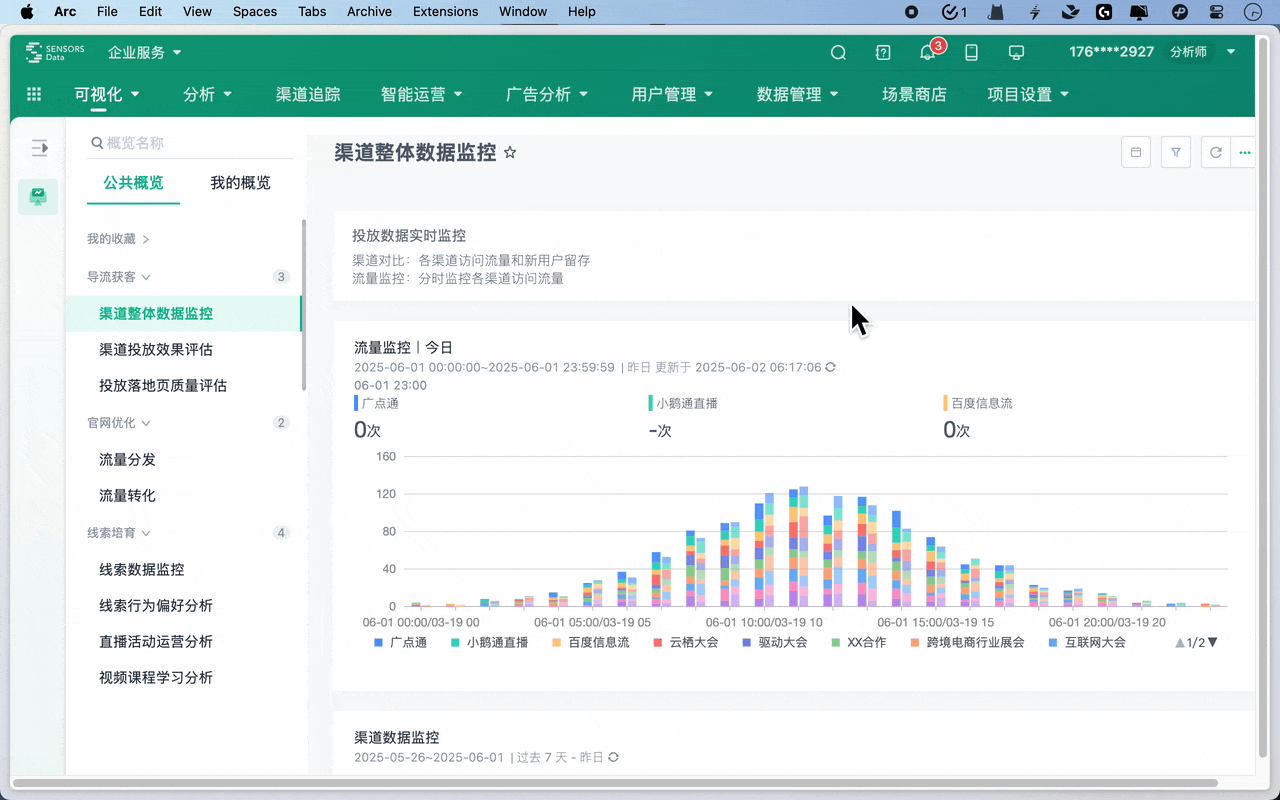The width and height of the screenshot is (1280, 800).
Task: Open the green ellipsis more-options icon
Action: tap(1244, 152)
